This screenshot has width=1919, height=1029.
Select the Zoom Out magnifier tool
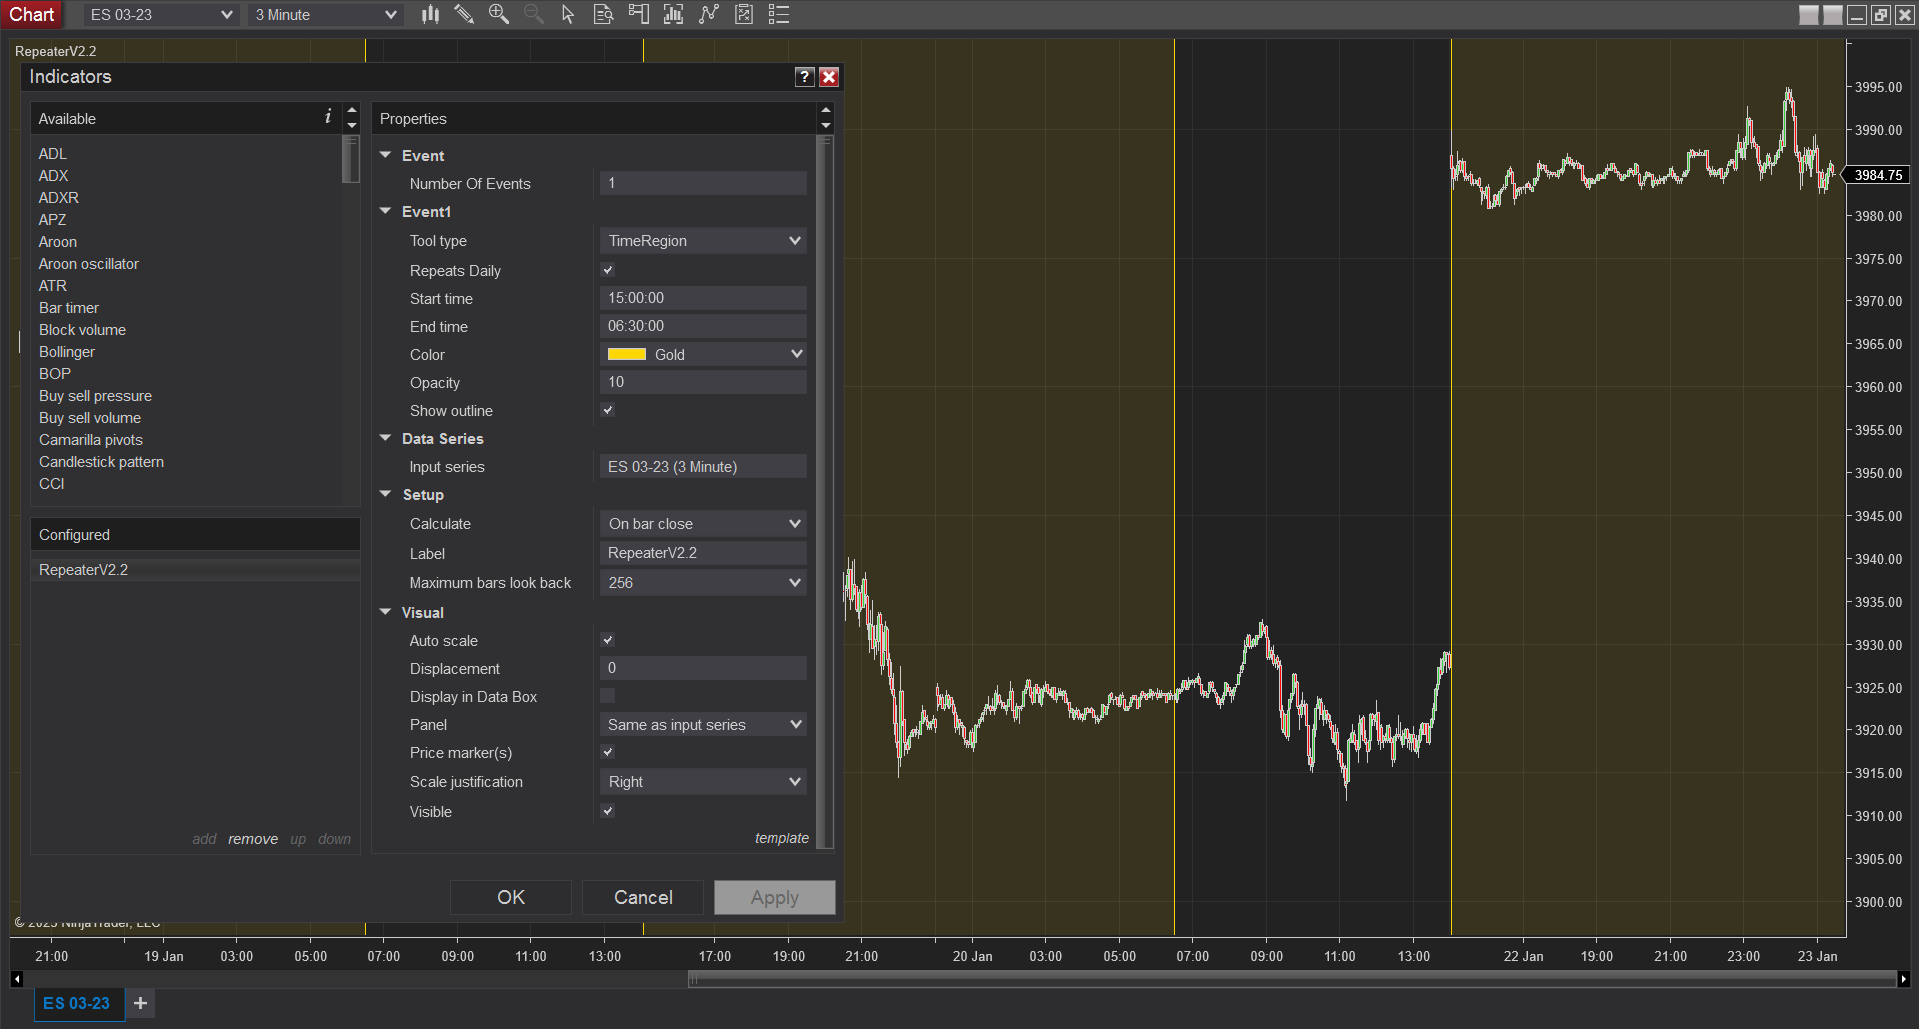534,14
